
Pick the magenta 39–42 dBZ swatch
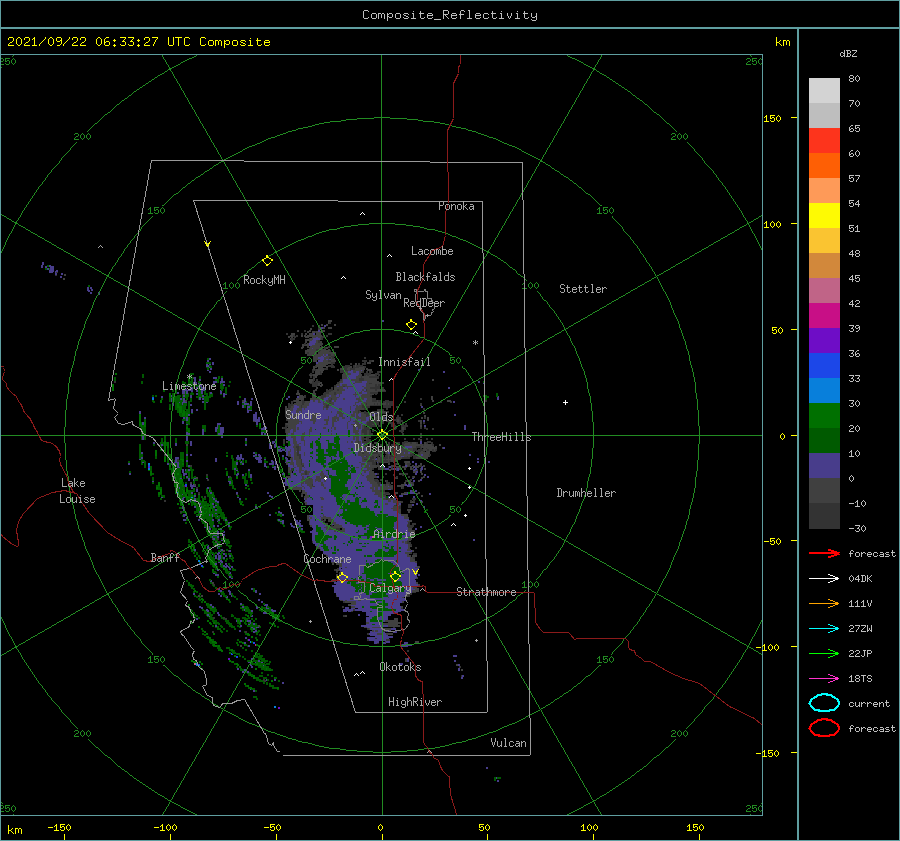click(824, 316)
